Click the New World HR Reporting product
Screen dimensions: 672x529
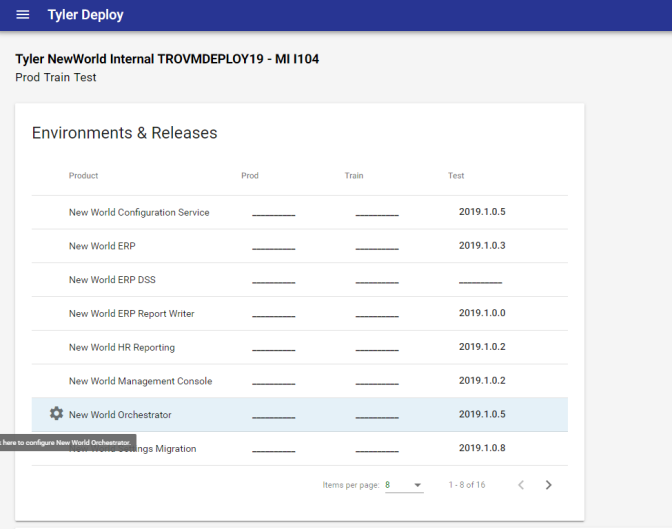click(x=121, y=348)
